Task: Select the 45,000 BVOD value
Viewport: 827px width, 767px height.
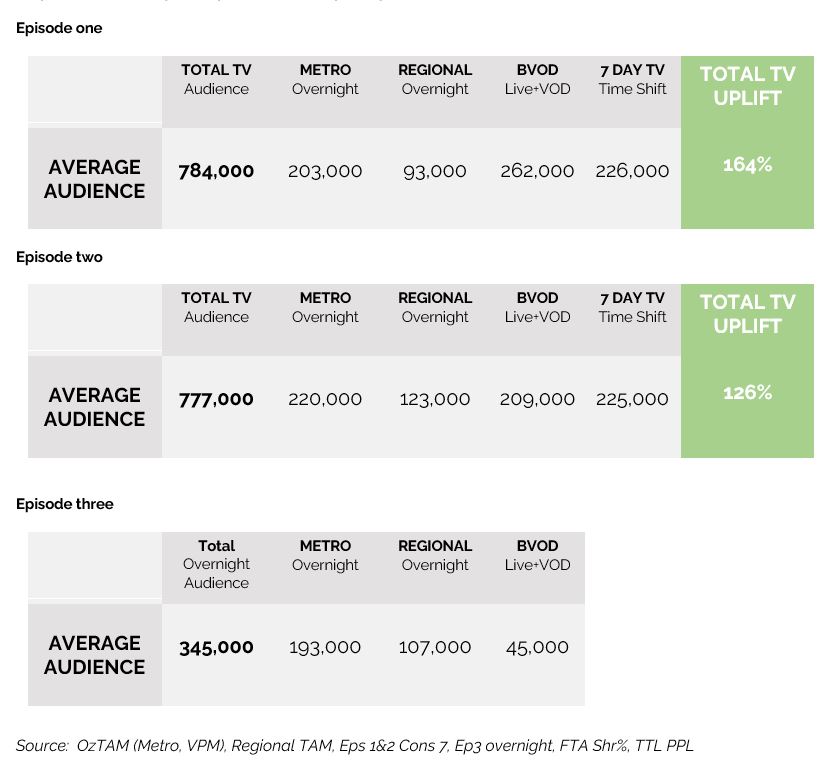Action: pyautogui.click(x=537, y=647)
